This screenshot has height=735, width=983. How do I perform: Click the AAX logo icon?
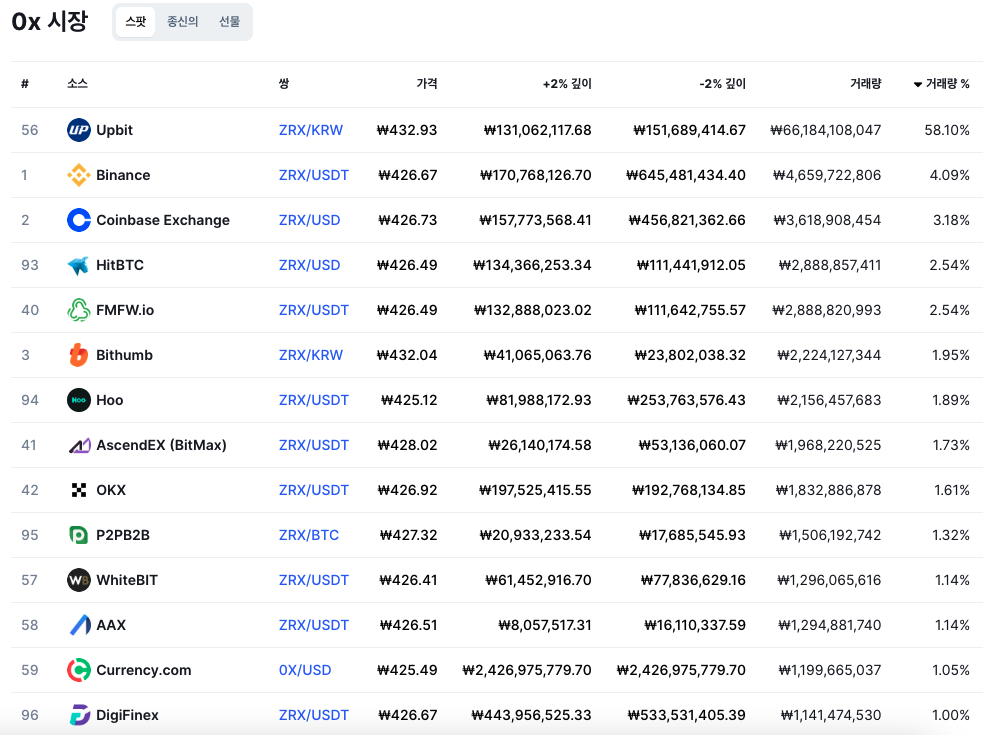point(78,625)
